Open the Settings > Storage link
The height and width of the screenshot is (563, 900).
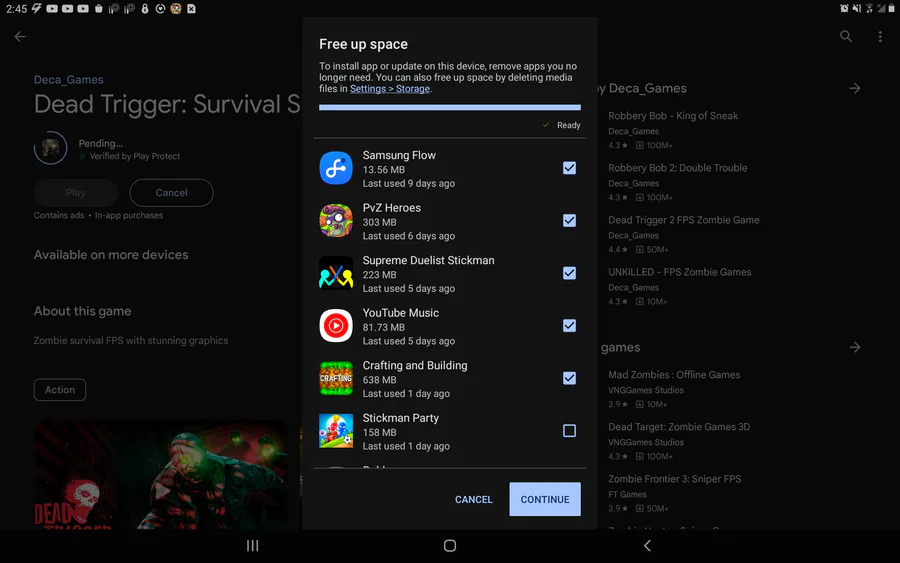click(390, 89)
